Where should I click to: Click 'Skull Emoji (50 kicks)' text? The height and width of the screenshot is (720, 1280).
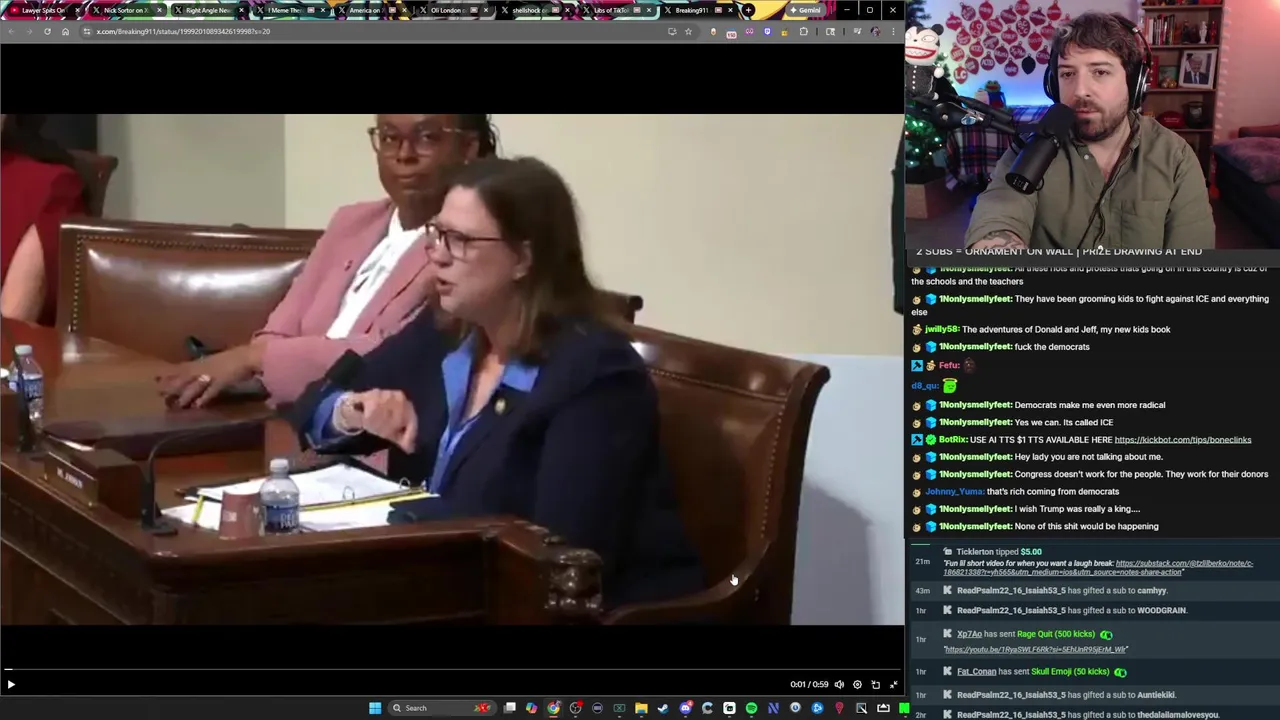pos(1069,672)
